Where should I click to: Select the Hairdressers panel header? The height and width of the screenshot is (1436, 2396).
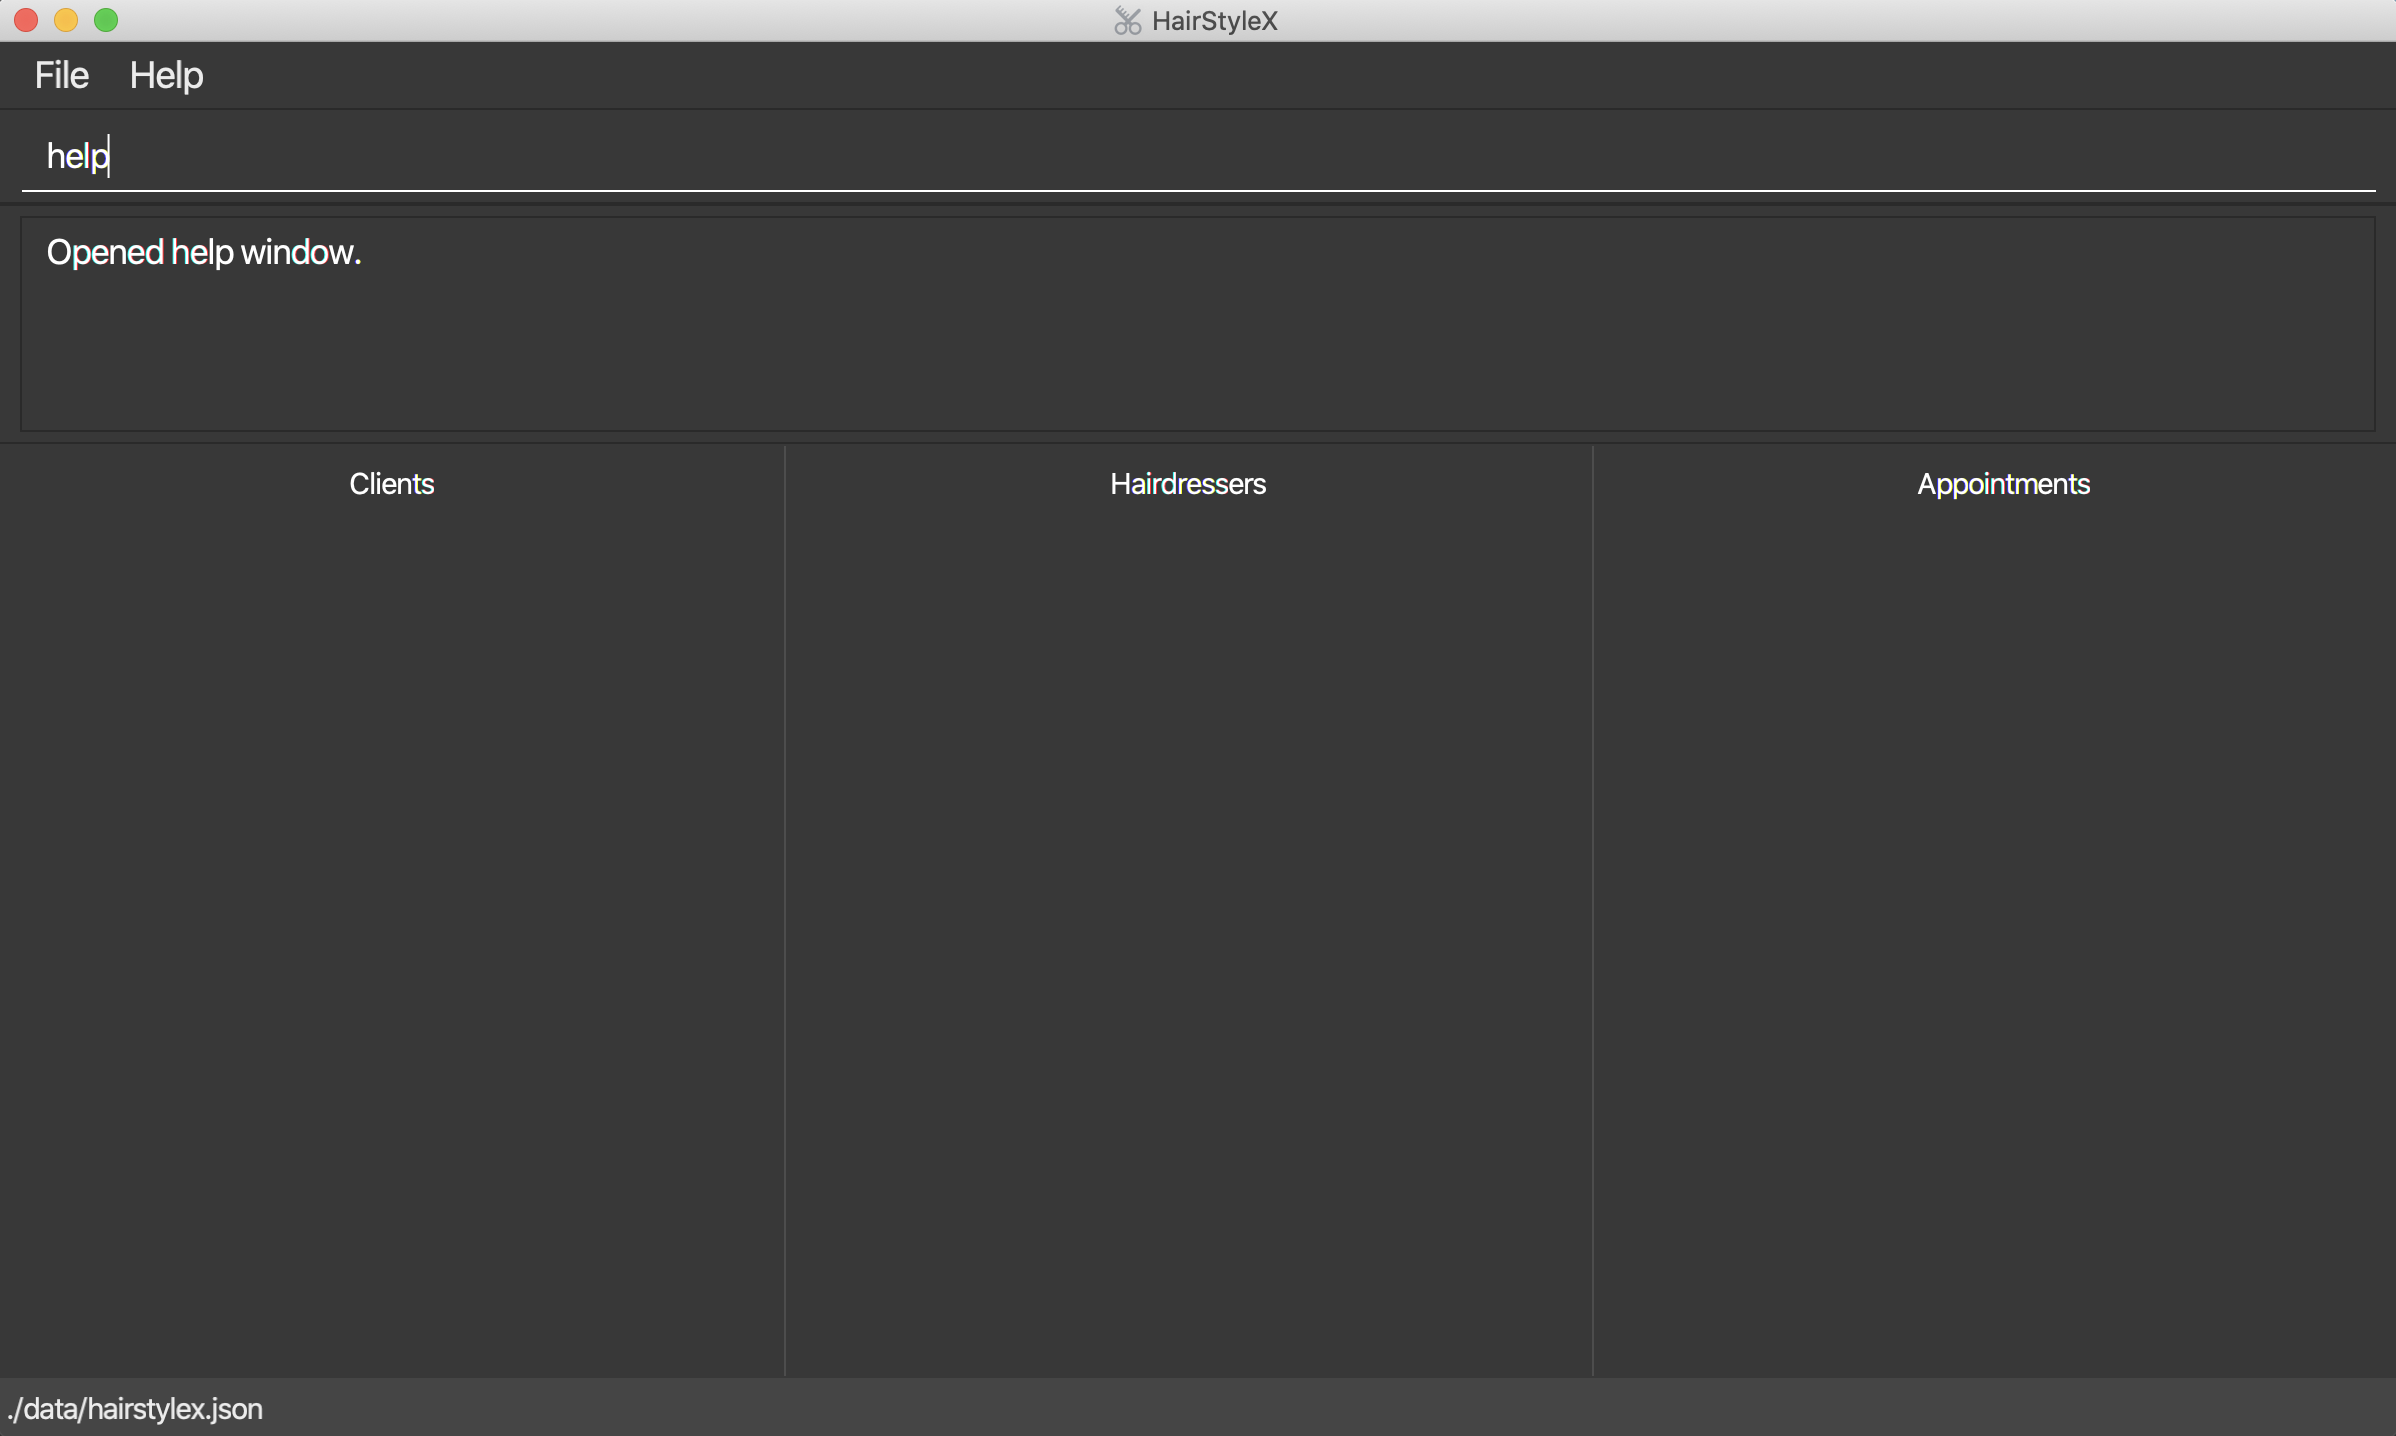tap(1188, 484)
